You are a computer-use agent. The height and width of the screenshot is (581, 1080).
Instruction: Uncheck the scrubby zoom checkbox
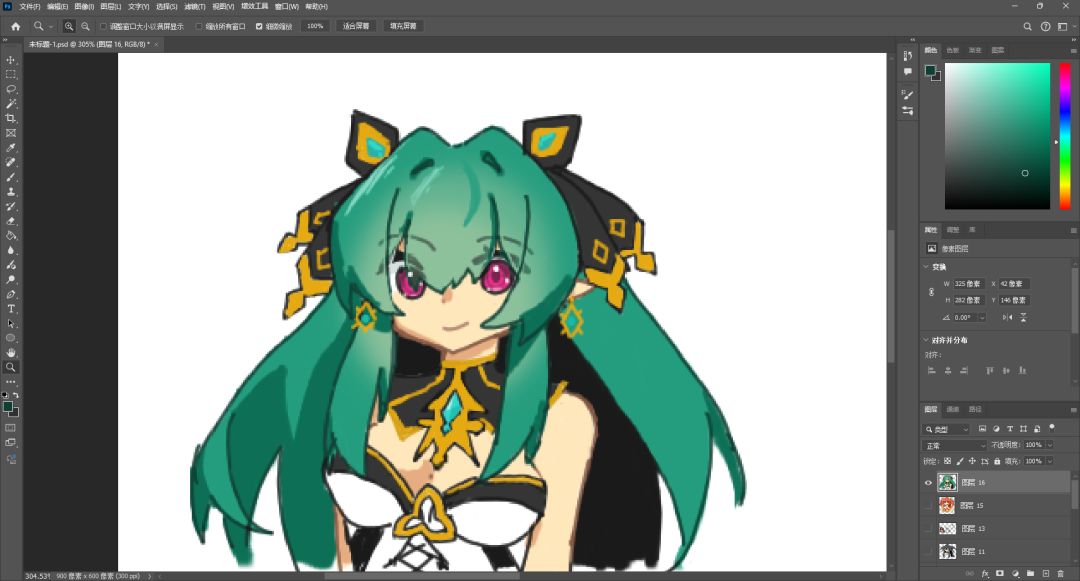point(259,26)
